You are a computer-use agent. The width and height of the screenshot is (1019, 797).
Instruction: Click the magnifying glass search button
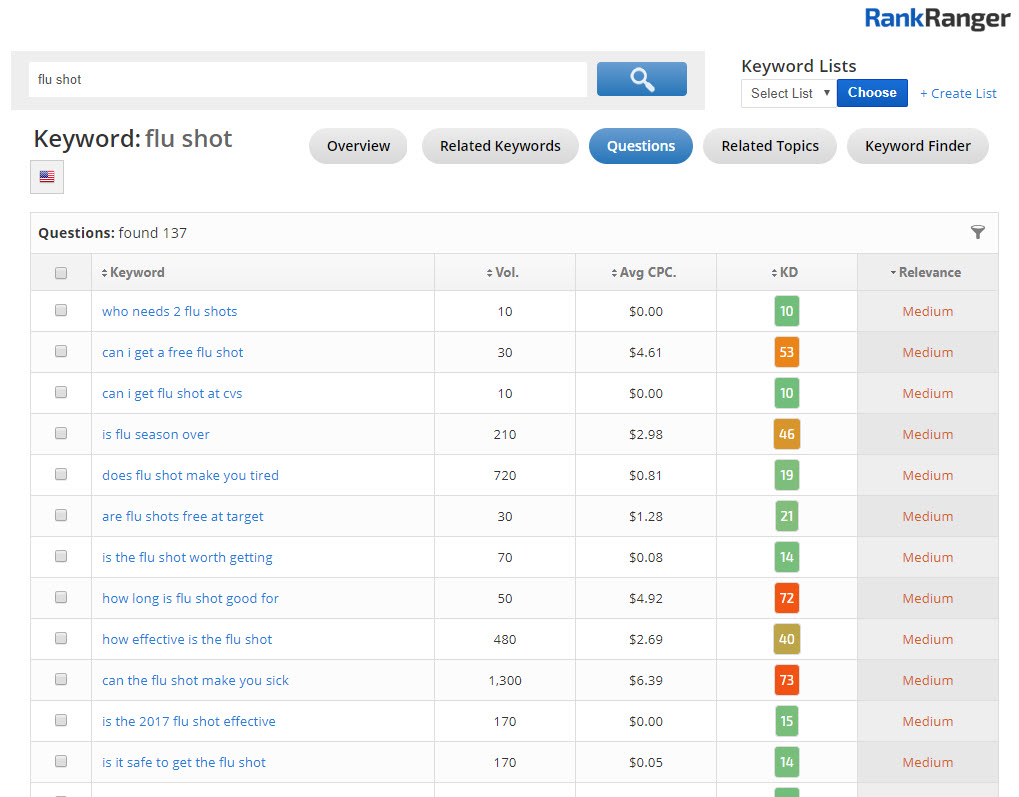(641, 79)
